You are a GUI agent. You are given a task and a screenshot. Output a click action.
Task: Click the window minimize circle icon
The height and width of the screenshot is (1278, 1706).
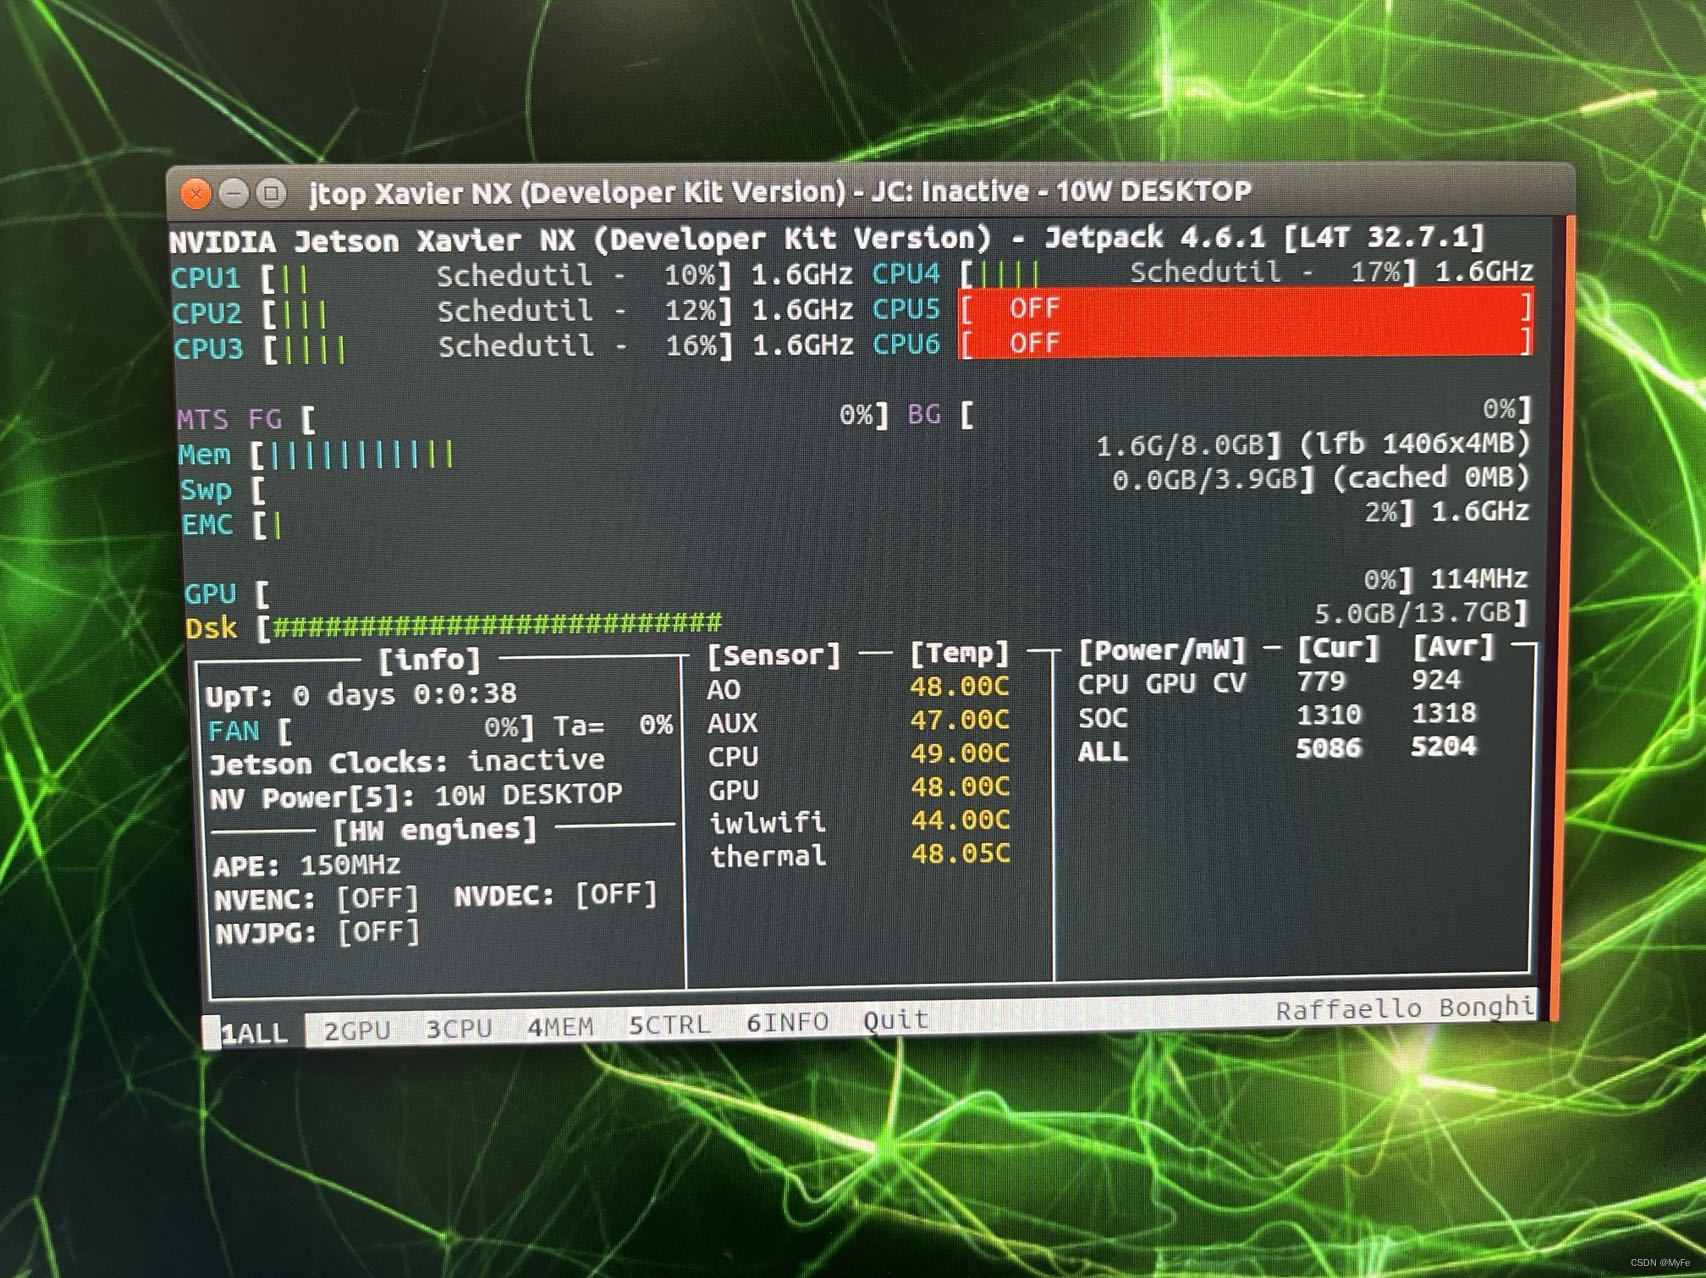click(x=233, y=193)
